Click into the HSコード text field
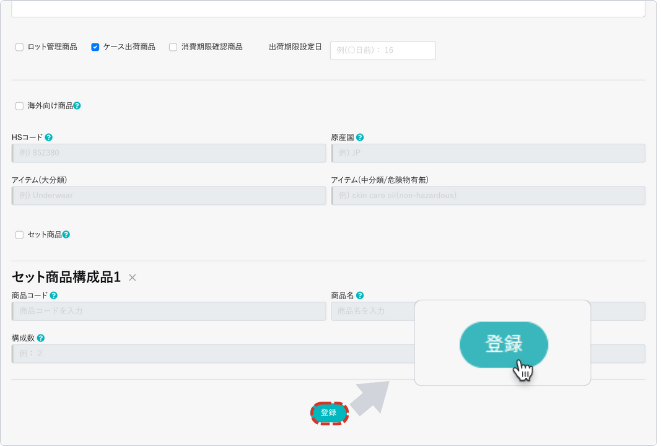This screenshot has width=661, height=446. click(169, 153)
